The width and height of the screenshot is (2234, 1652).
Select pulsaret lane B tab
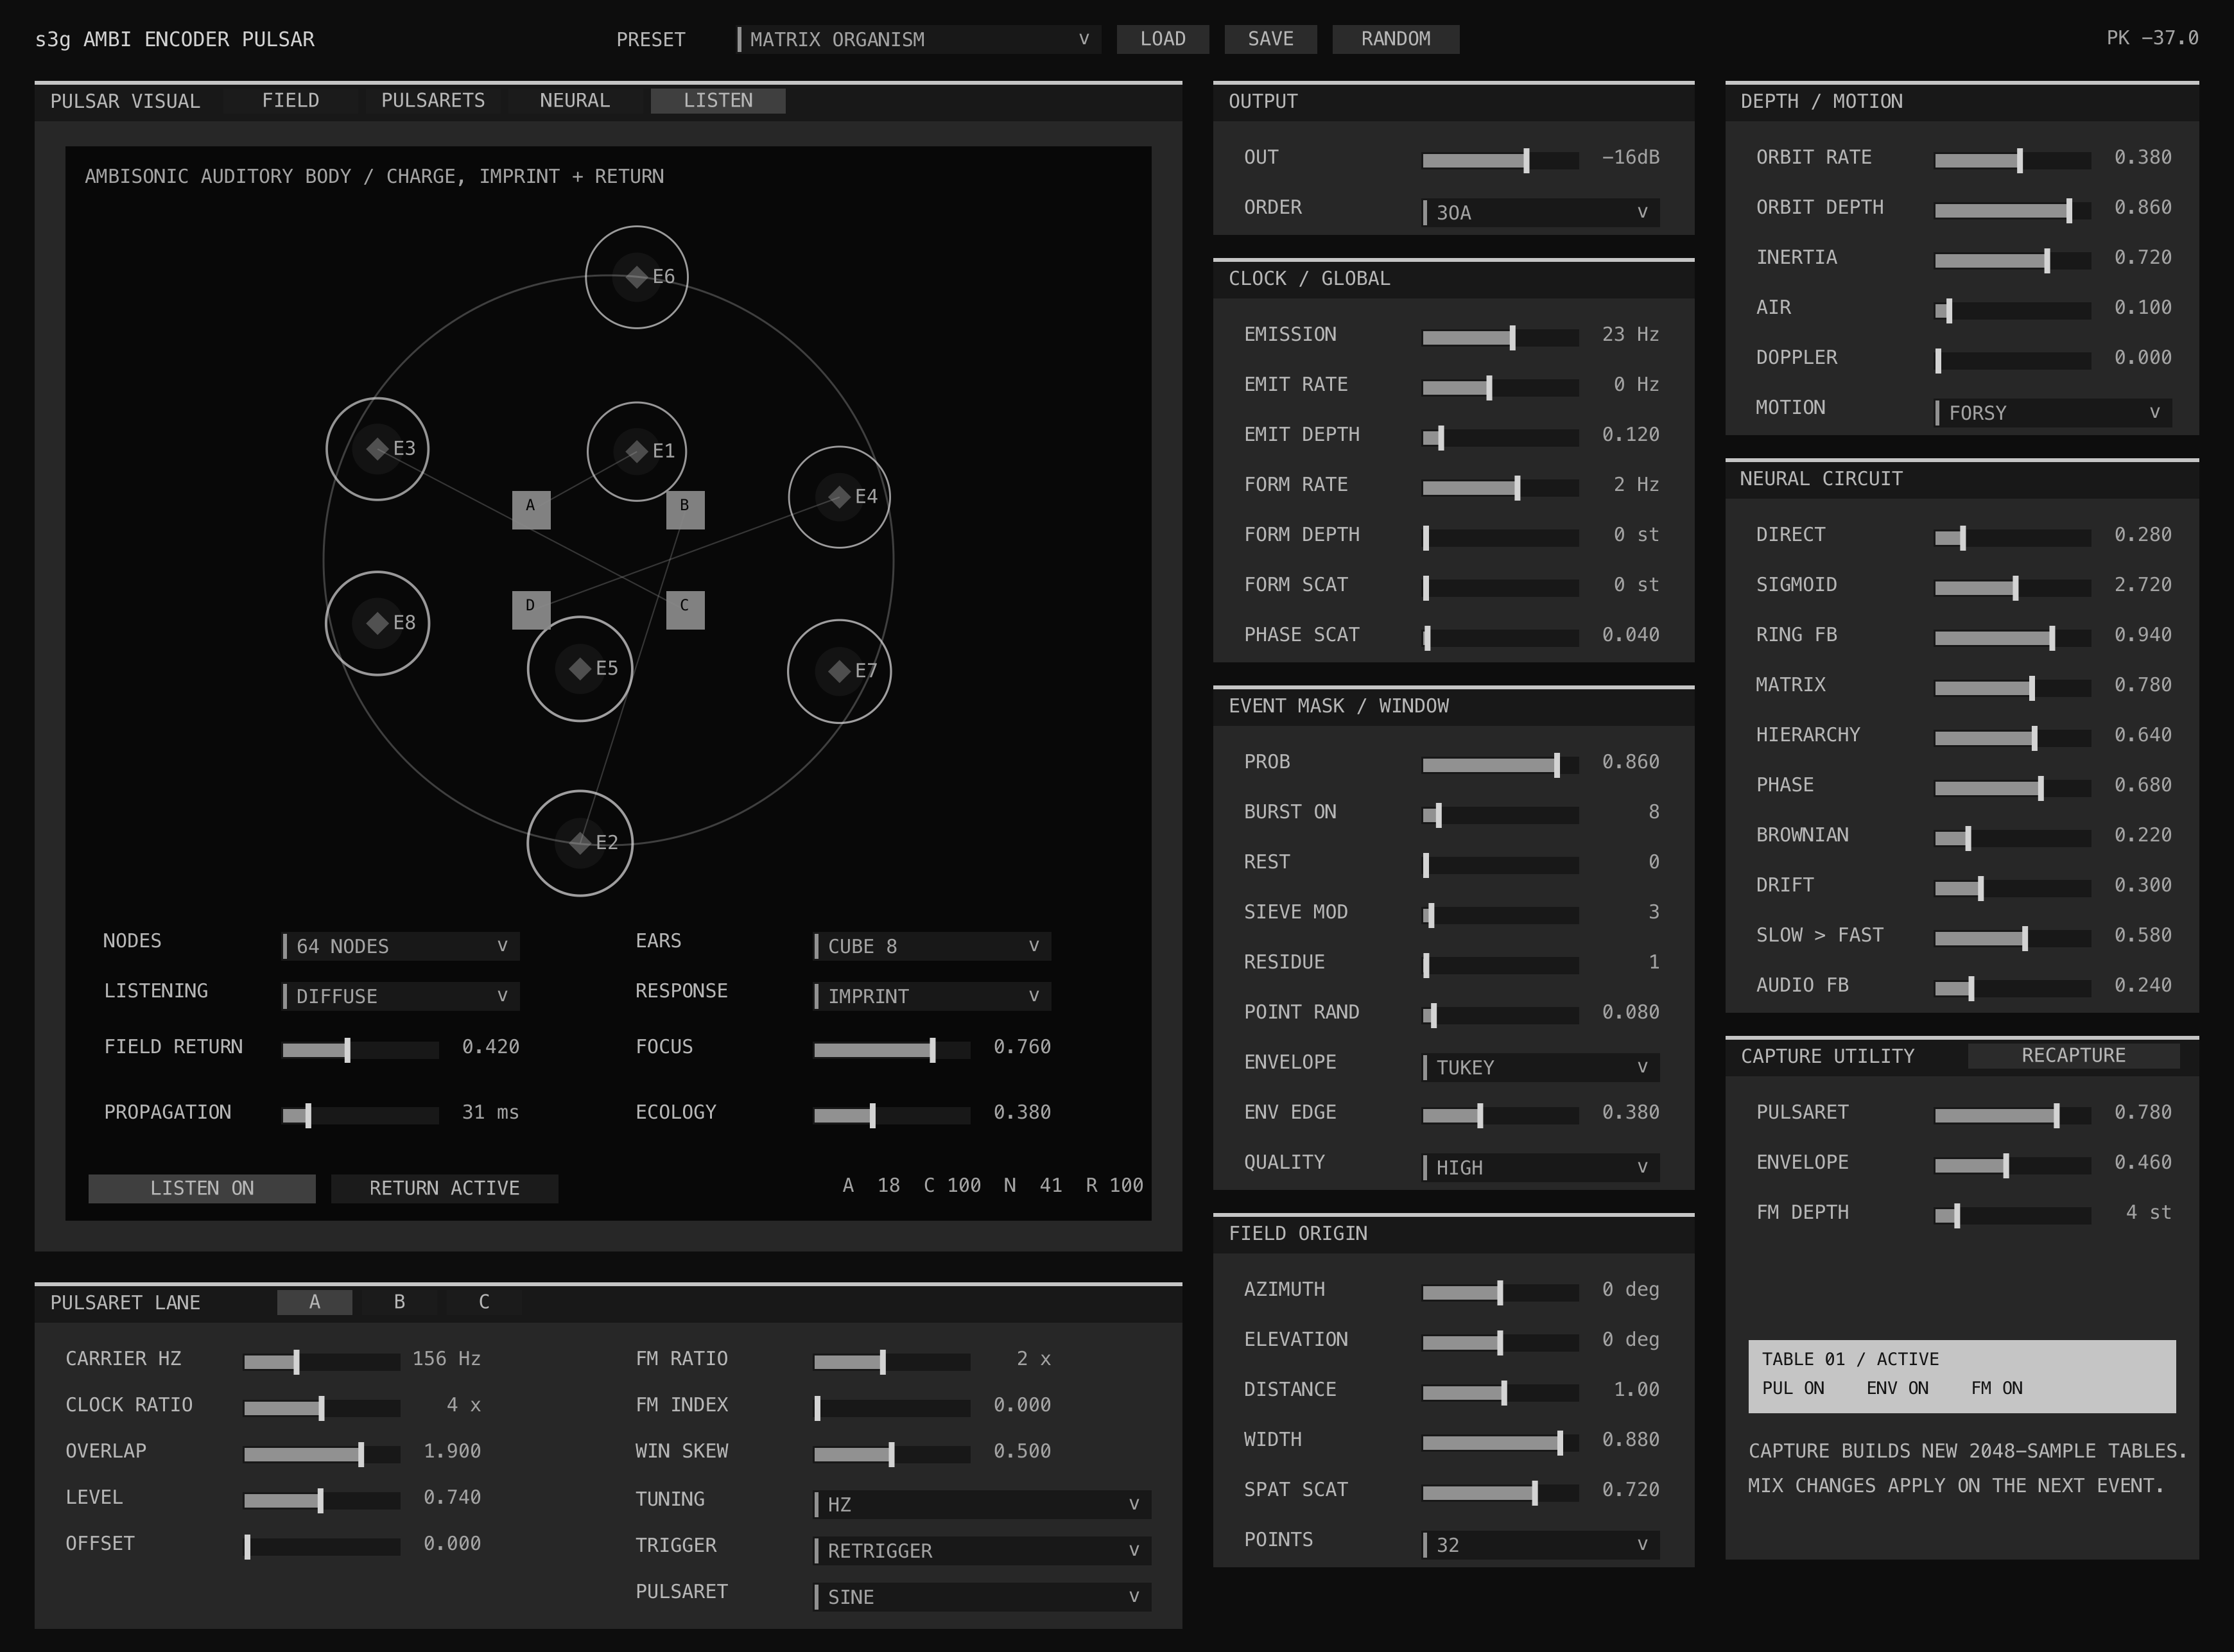click(x=399, y=1302)
